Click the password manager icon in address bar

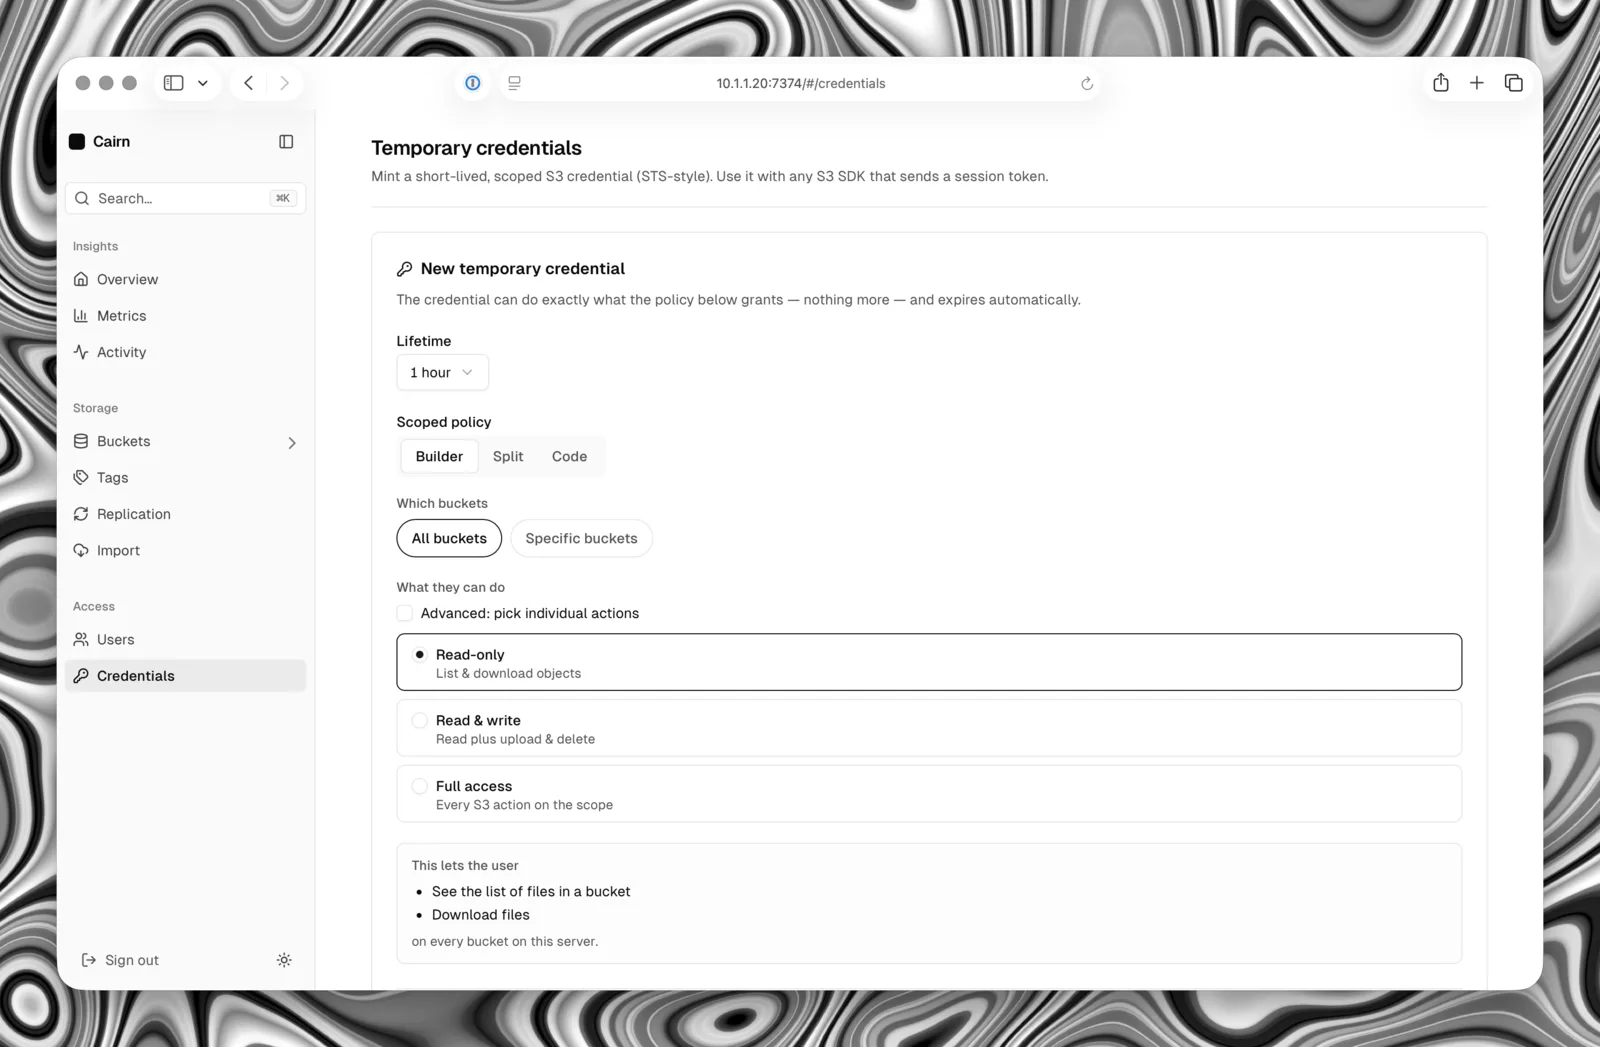[x=473, y=83]
